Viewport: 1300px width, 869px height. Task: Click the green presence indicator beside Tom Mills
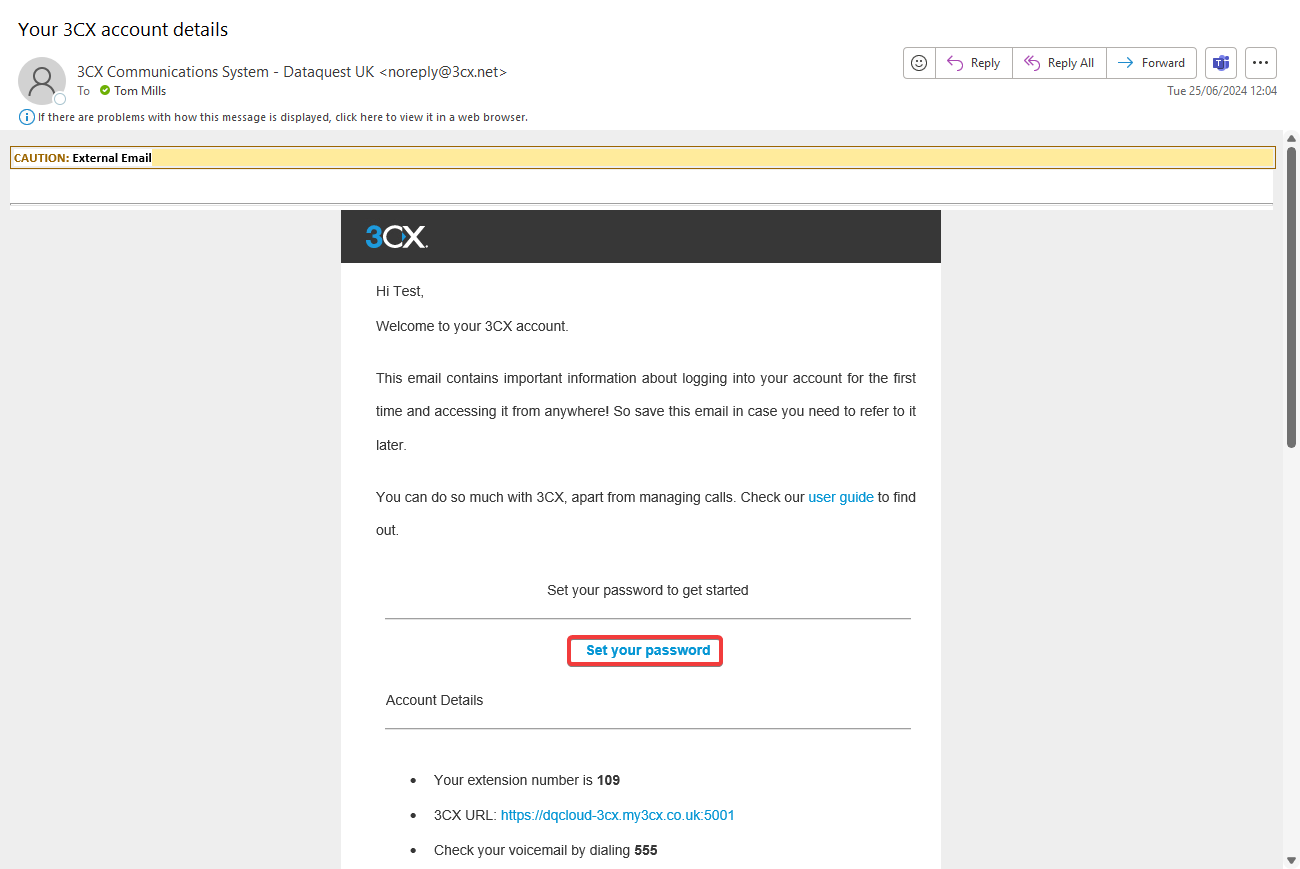[x=104, y=91]
